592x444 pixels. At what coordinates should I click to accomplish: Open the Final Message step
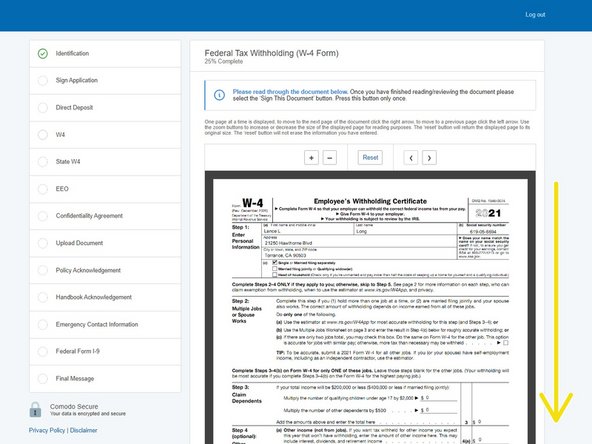coord(105,378)
